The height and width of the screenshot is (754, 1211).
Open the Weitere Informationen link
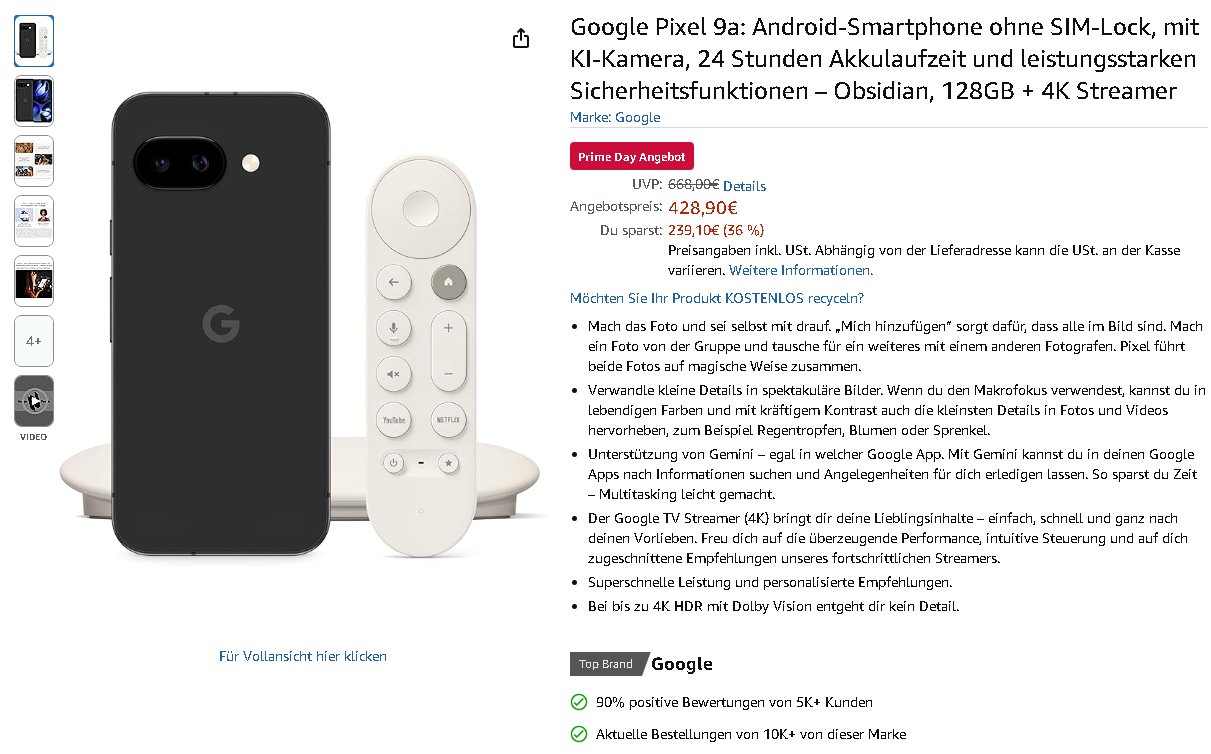click(801, 270)
